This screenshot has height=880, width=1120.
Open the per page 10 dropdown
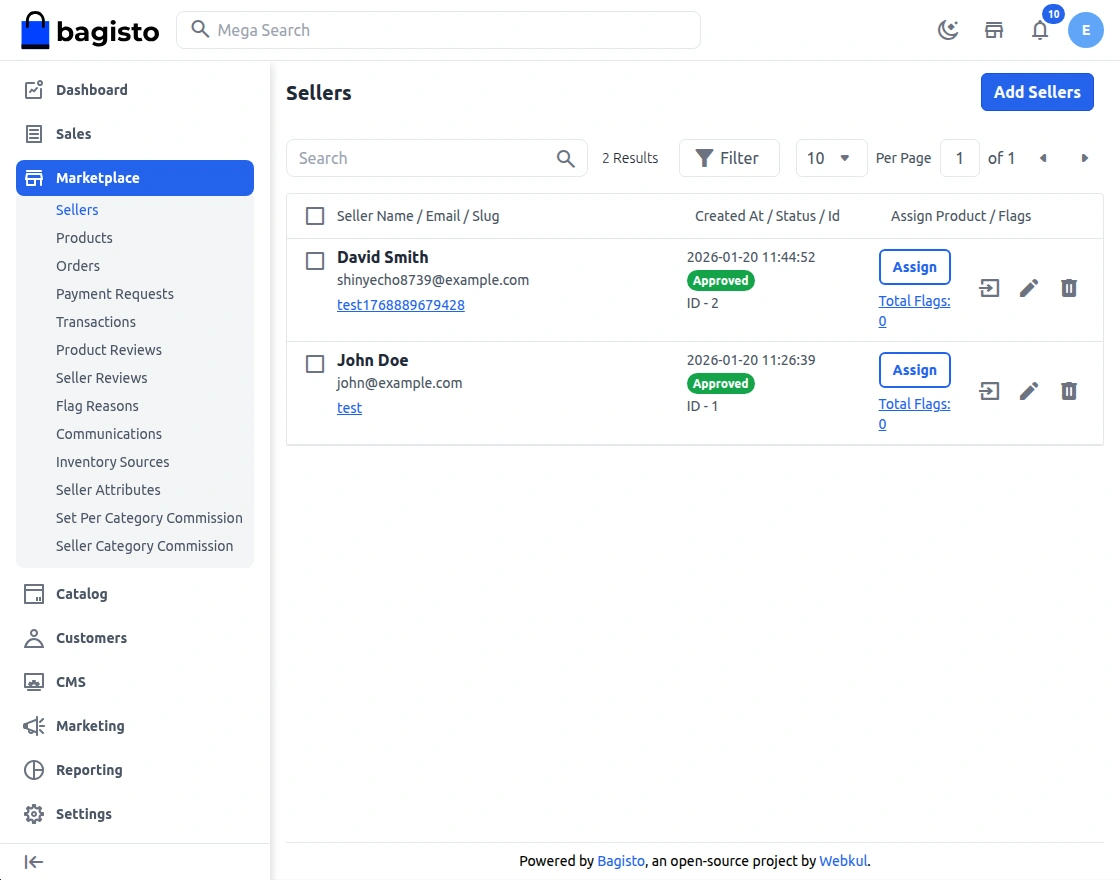[831, 158]
